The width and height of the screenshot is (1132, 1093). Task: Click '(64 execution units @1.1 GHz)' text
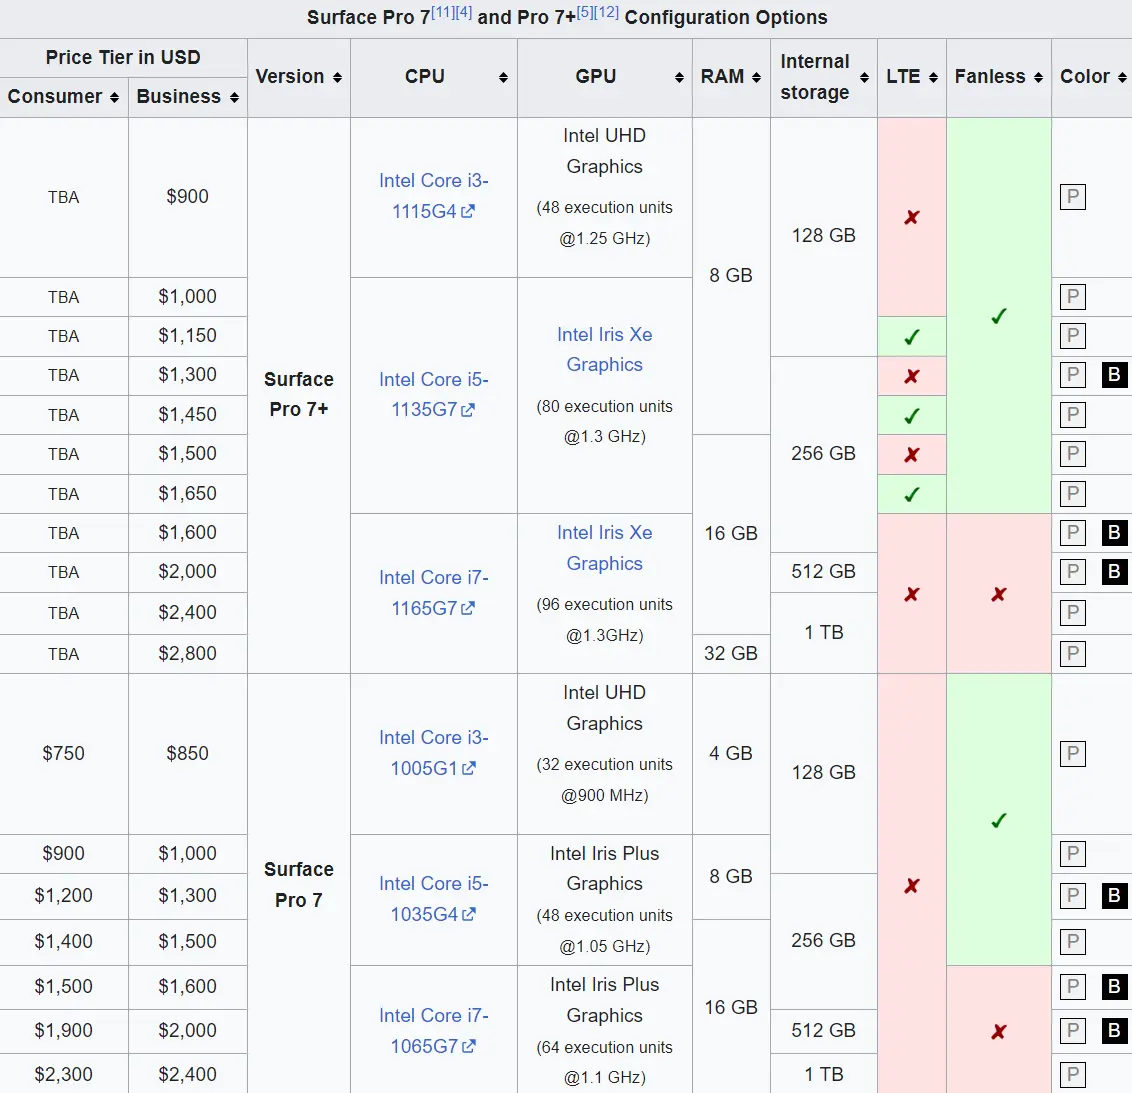[x=604, y=1062]
